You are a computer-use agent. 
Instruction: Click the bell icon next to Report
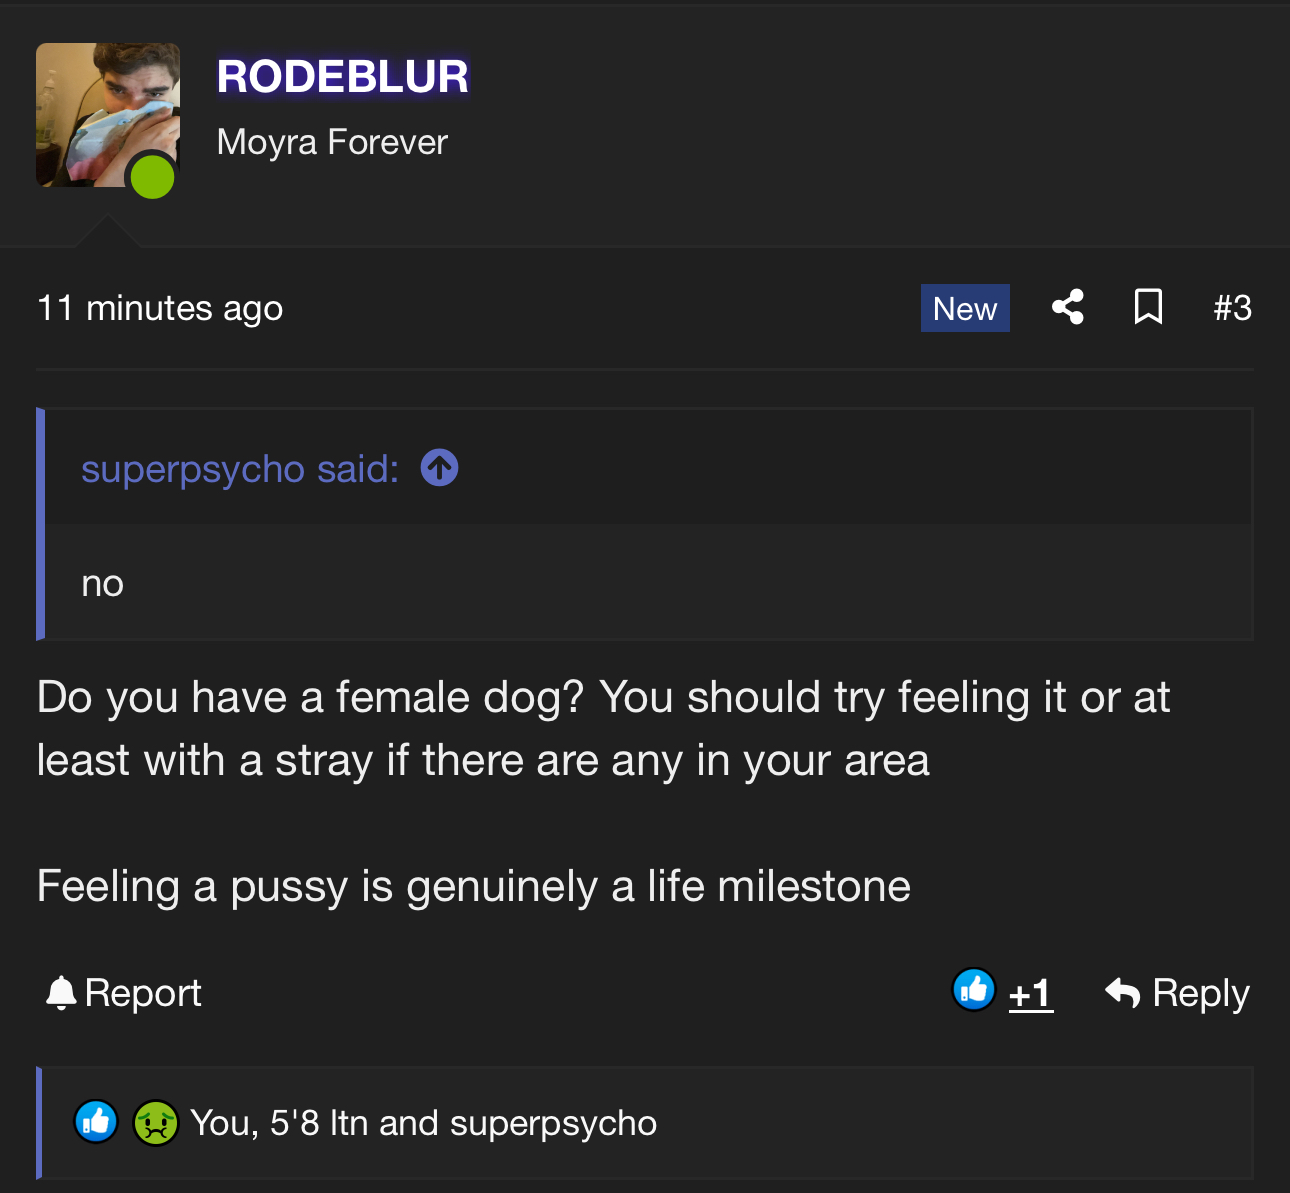click(62, 993)
